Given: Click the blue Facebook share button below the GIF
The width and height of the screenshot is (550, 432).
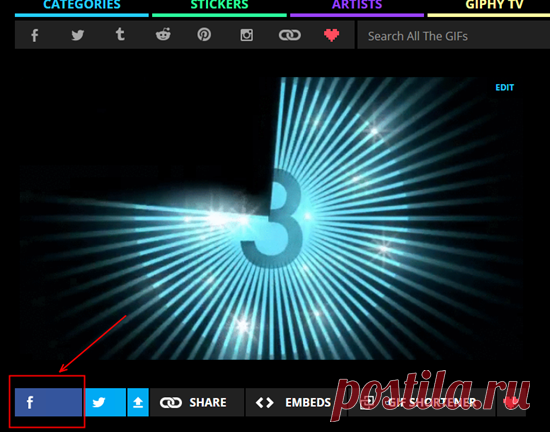Looking at the screenshot, I should click(48, 402).
